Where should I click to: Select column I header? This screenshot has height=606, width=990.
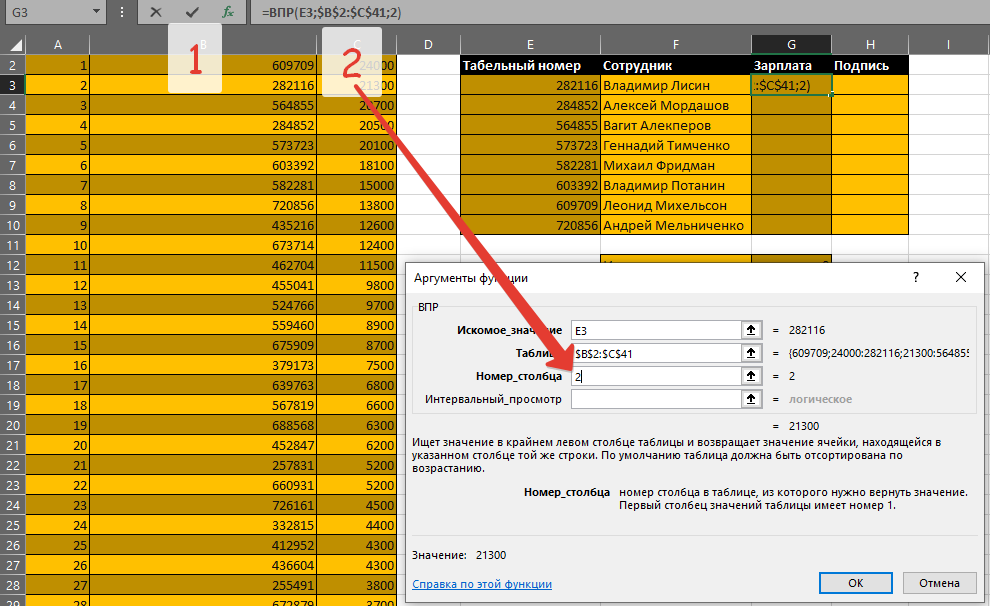point(948,44)
